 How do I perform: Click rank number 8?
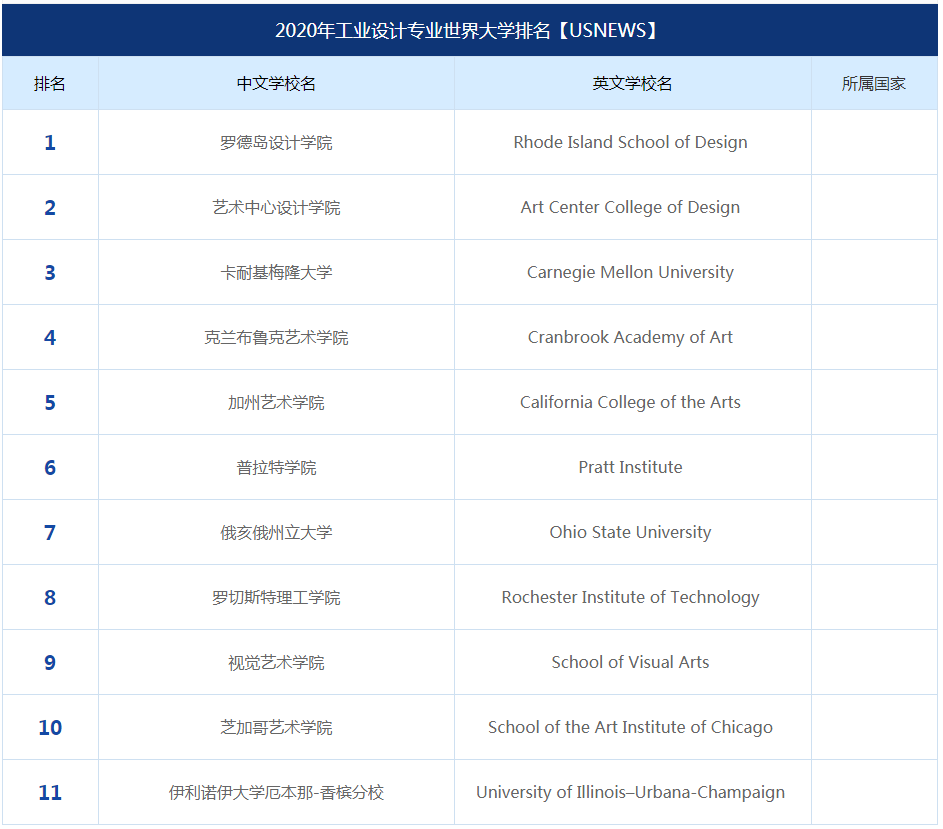[50, 597]
